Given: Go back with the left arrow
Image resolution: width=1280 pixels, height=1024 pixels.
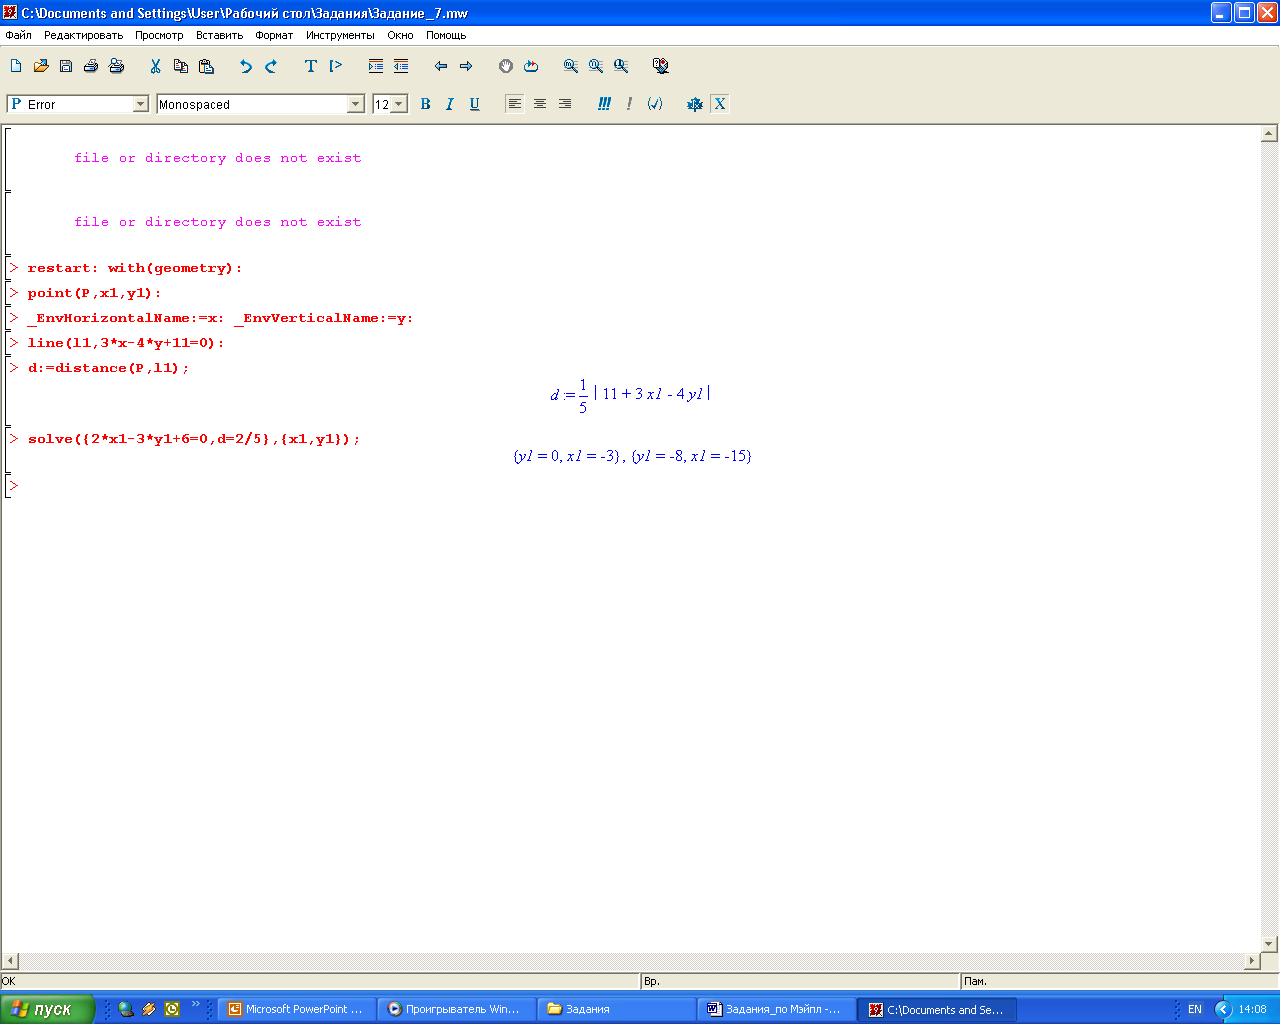Looking at the screenshot, I should 440,66.
